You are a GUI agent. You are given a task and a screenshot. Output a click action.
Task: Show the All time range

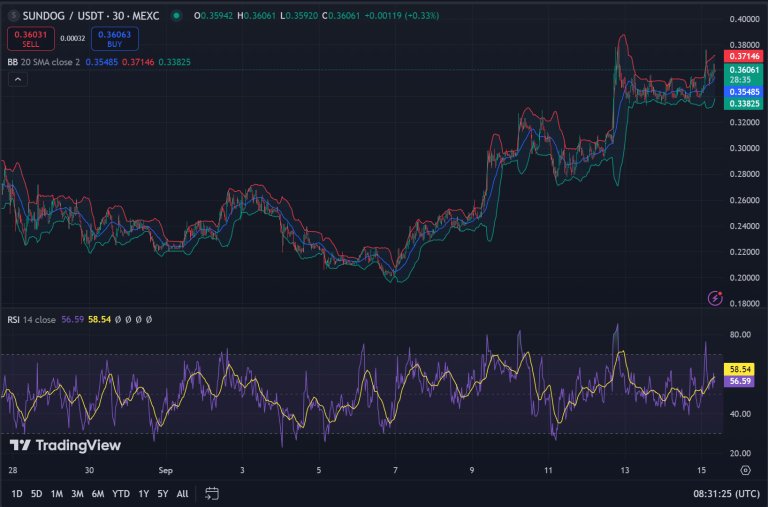[182, 493]
